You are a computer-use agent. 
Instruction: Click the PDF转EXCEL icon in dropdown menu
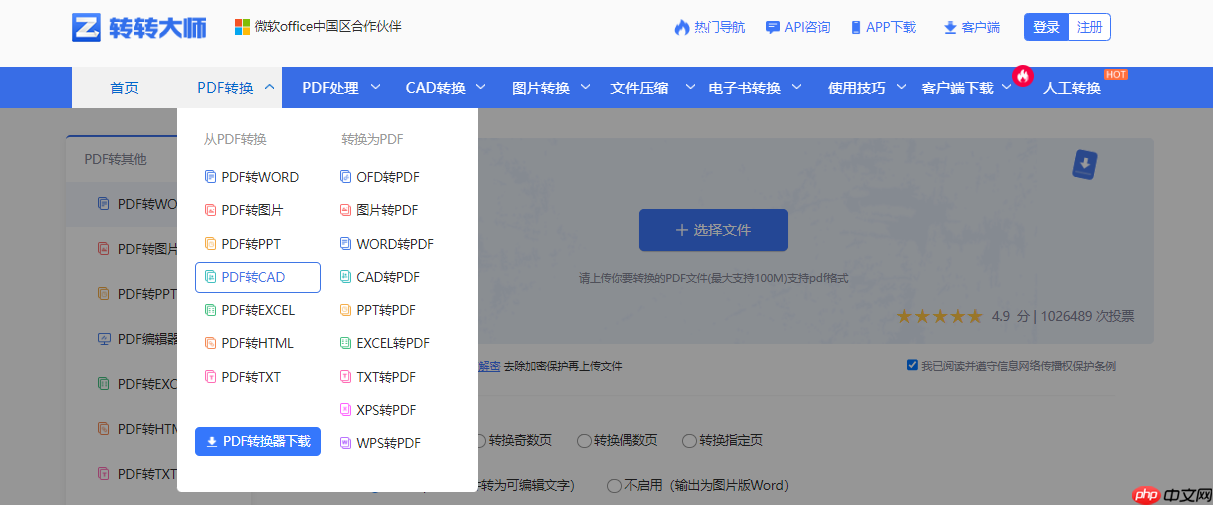coord(210,310)
